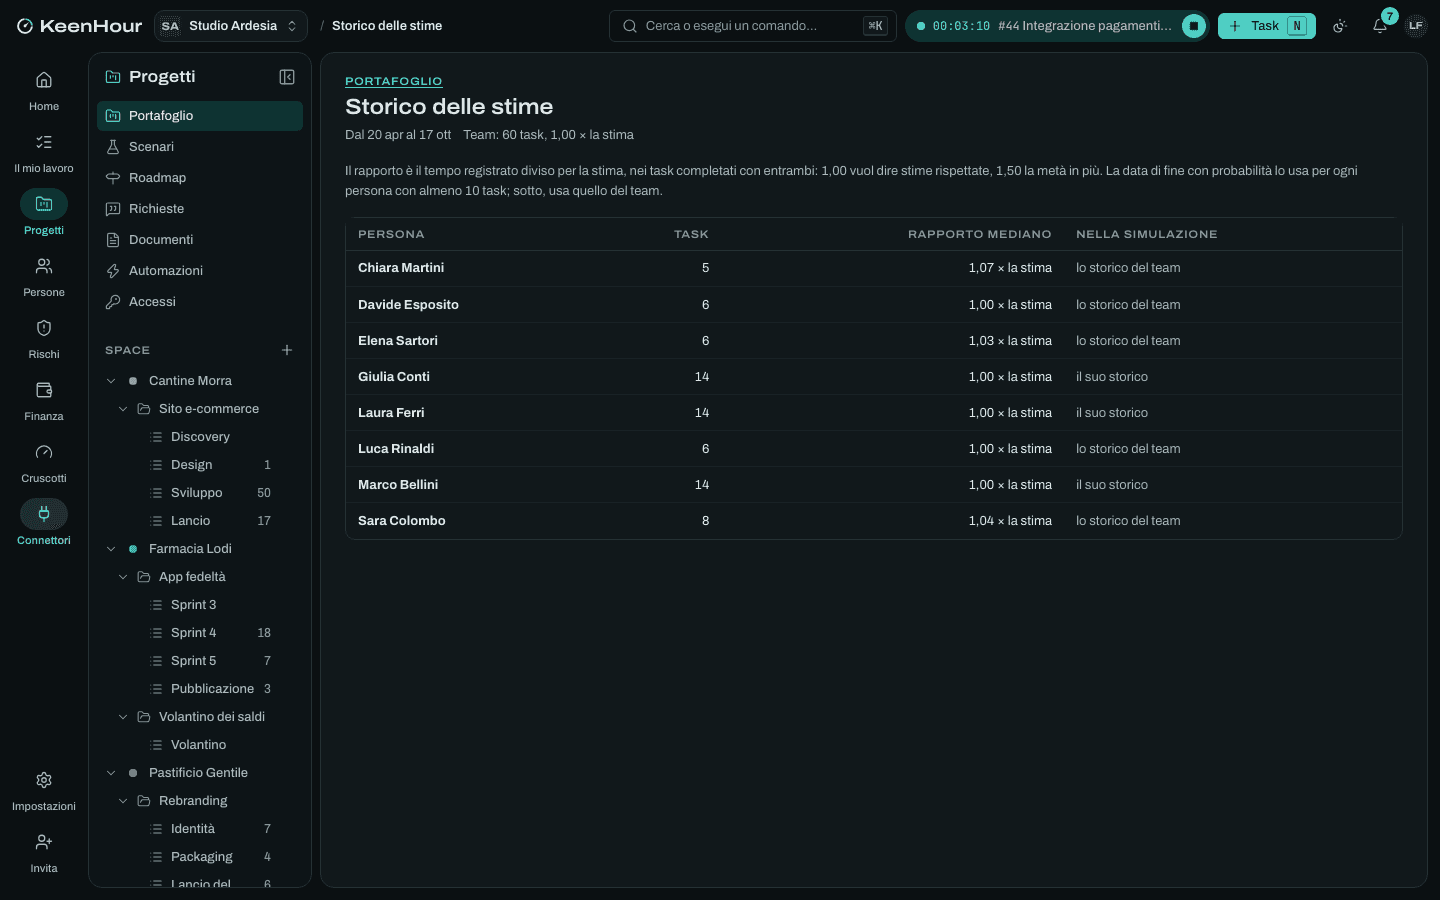Open Richieste menu item

tap(200, 209)
